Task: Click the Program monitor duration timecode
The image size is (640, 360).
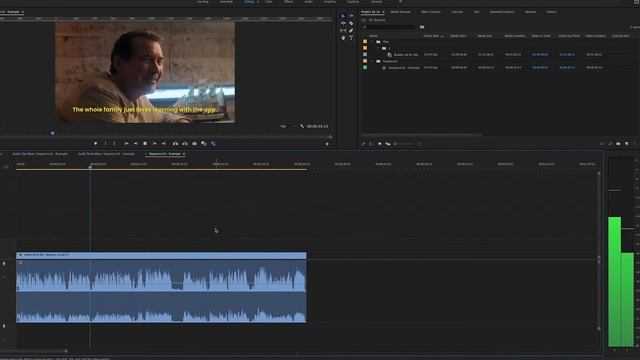Action: 317,127
